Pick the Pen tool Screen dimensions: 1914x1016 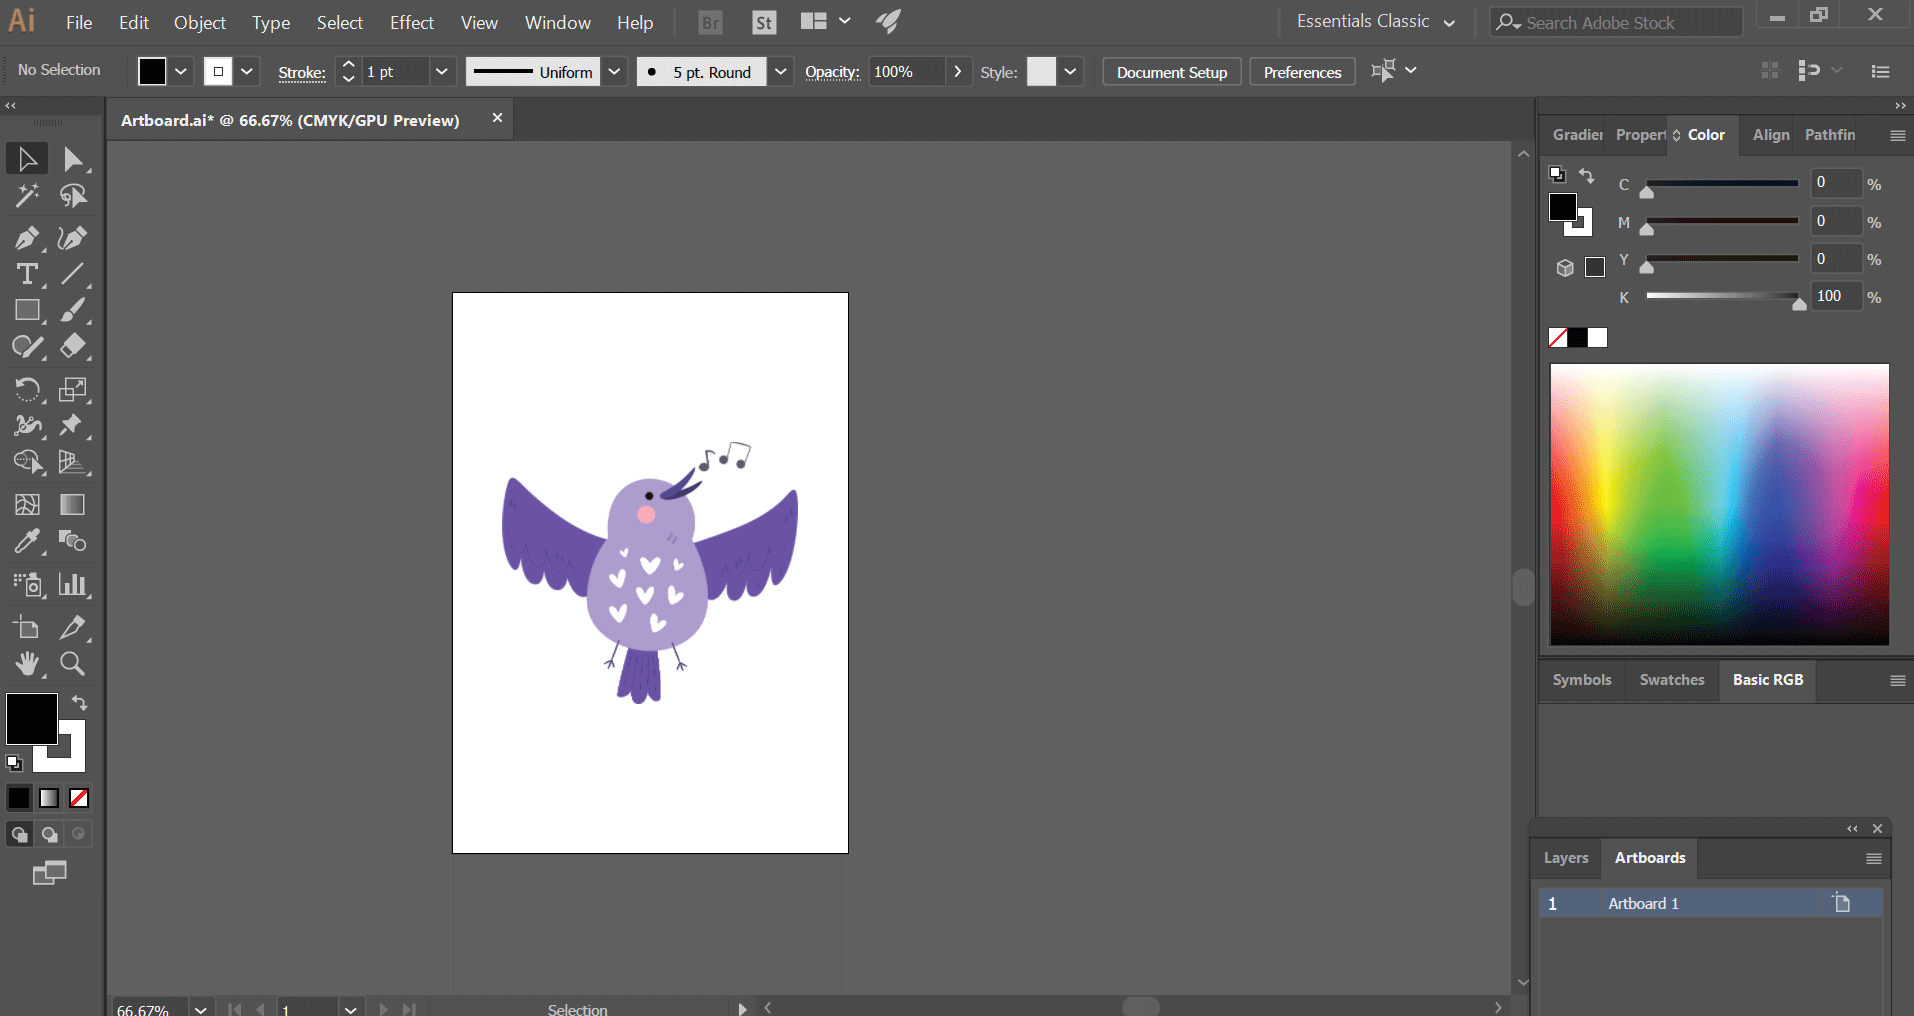point(25,238)
